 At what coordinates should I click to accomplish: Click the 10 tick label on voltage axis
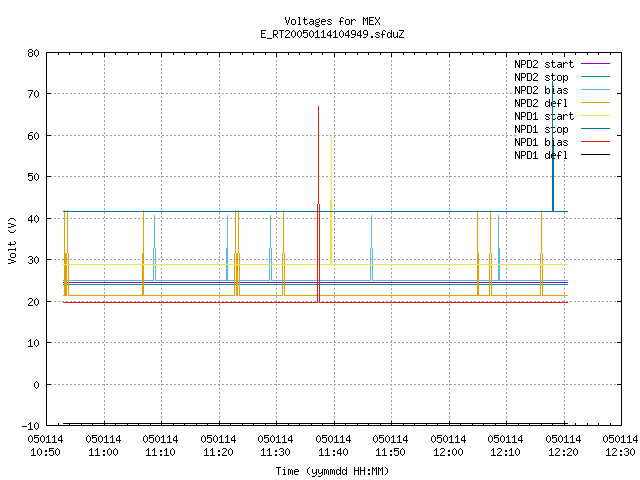pos(33,343)
